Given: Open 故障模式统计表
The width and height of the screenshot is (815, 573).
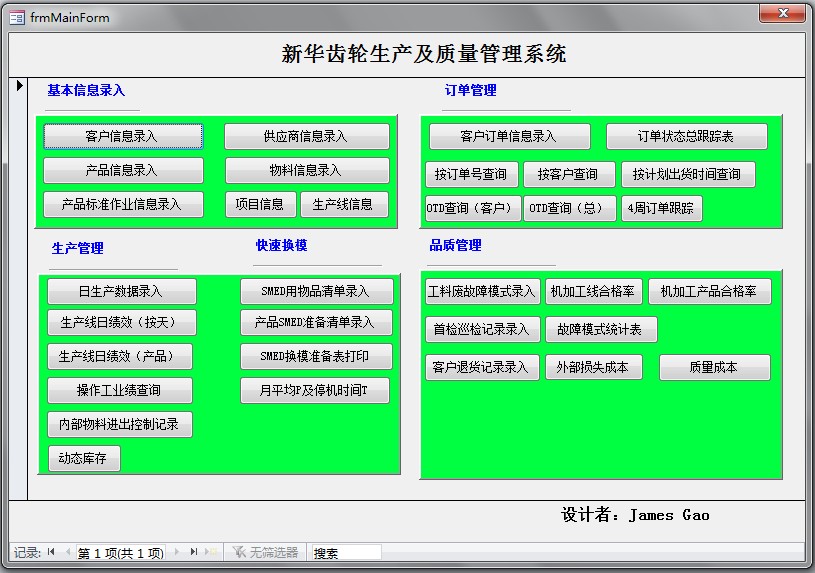Looking at the screenshot, I should tap(601, 329).
